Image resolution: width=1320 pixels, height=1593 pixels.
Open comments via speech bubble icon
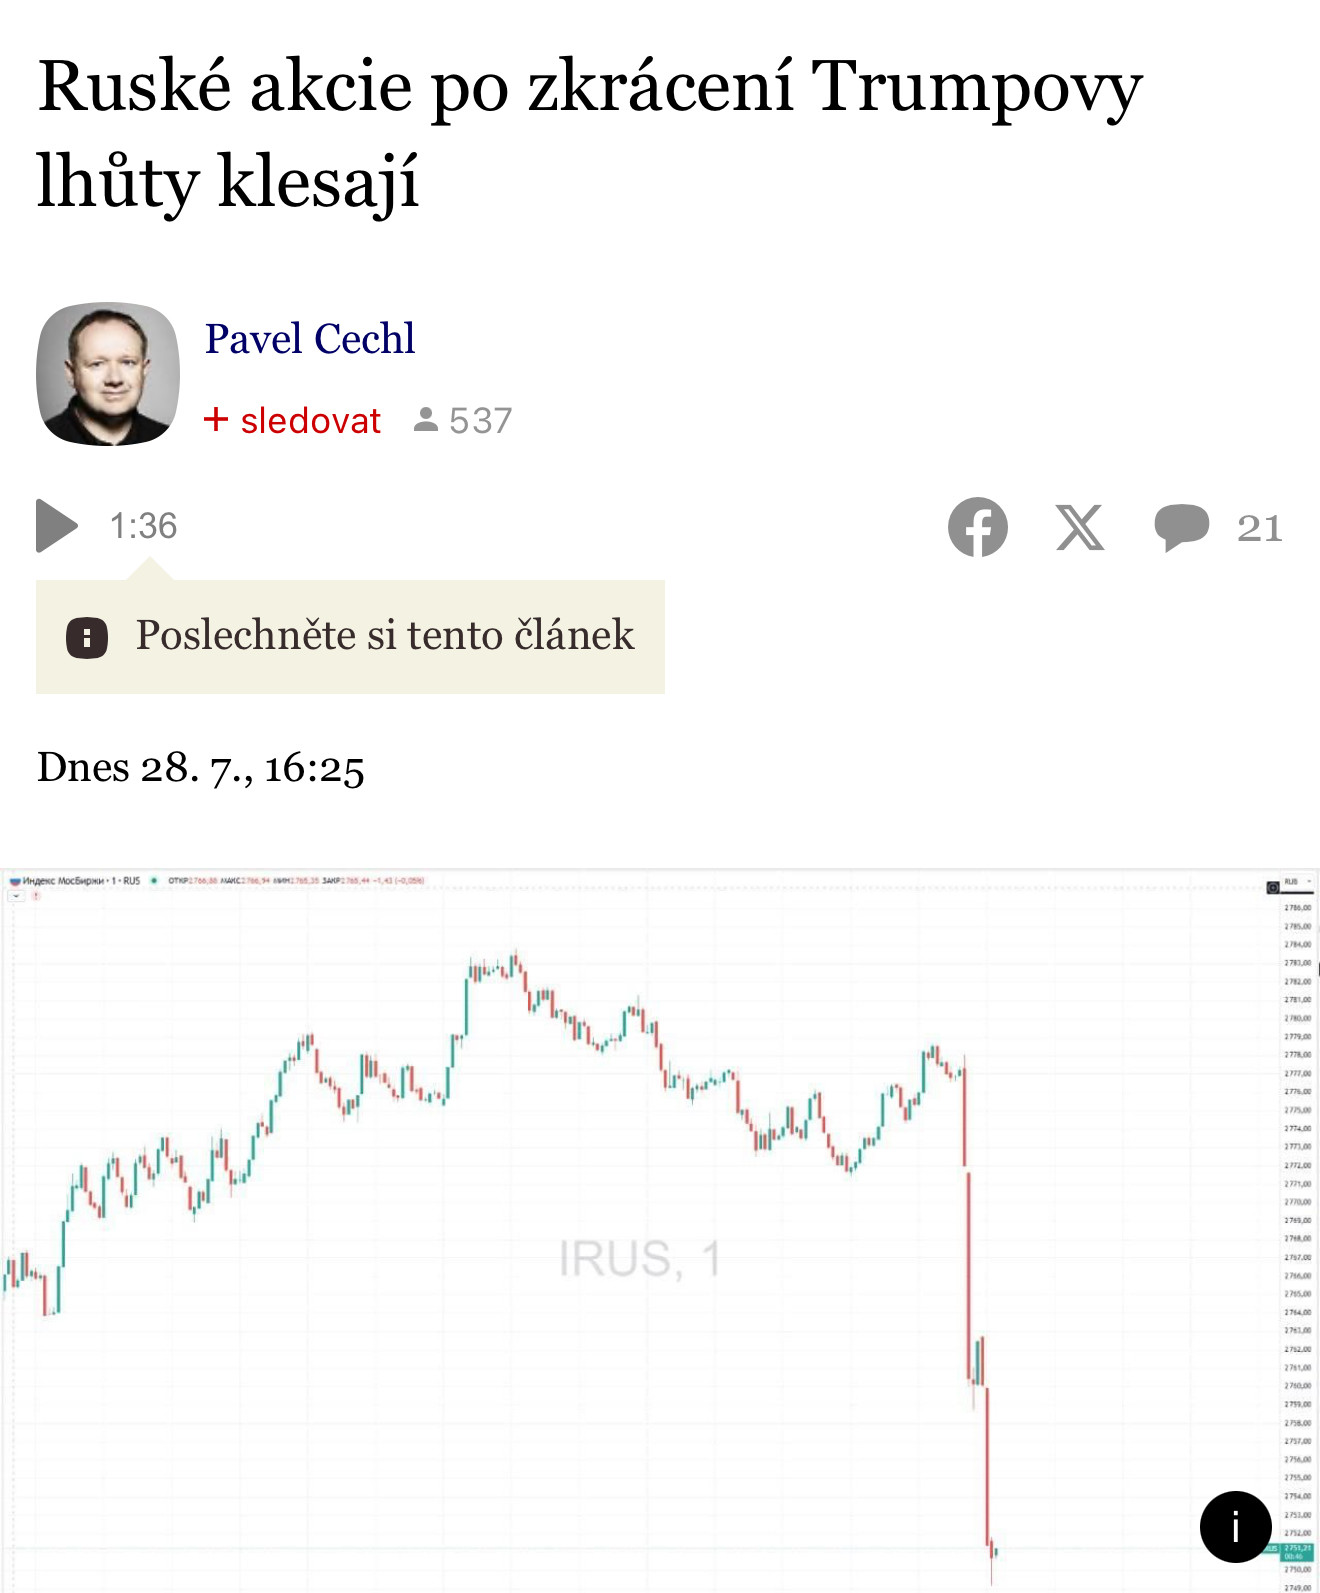[x=1181, y=527]
